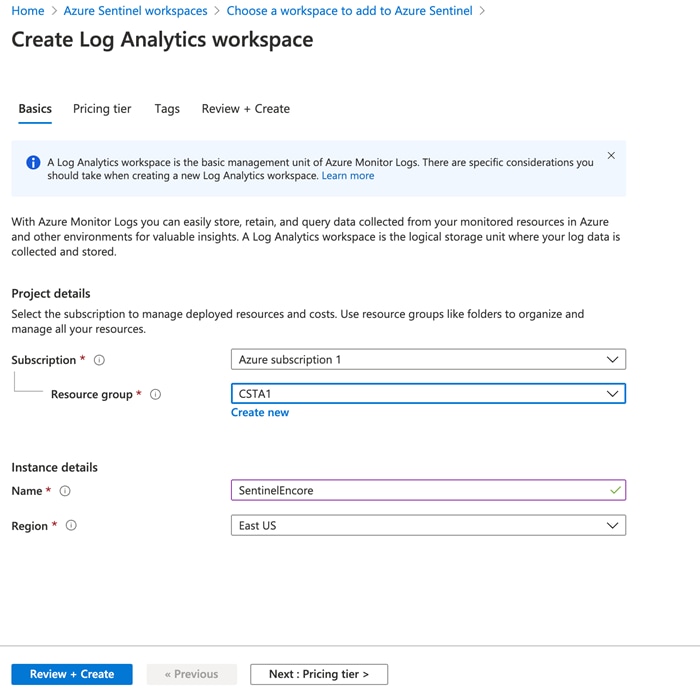Image resolution: width=700 pixels, height=699 pixels.
Task: Switch to the Pricing tier tab
Action: click(x=102, y=109)
